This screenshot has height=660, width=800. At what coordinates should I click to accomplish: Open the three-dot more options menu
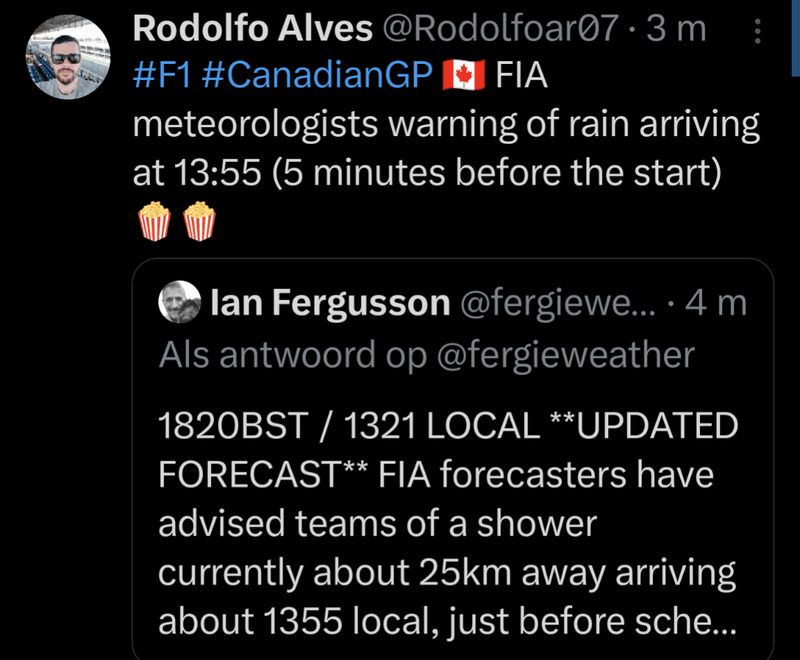coord(756,33)
